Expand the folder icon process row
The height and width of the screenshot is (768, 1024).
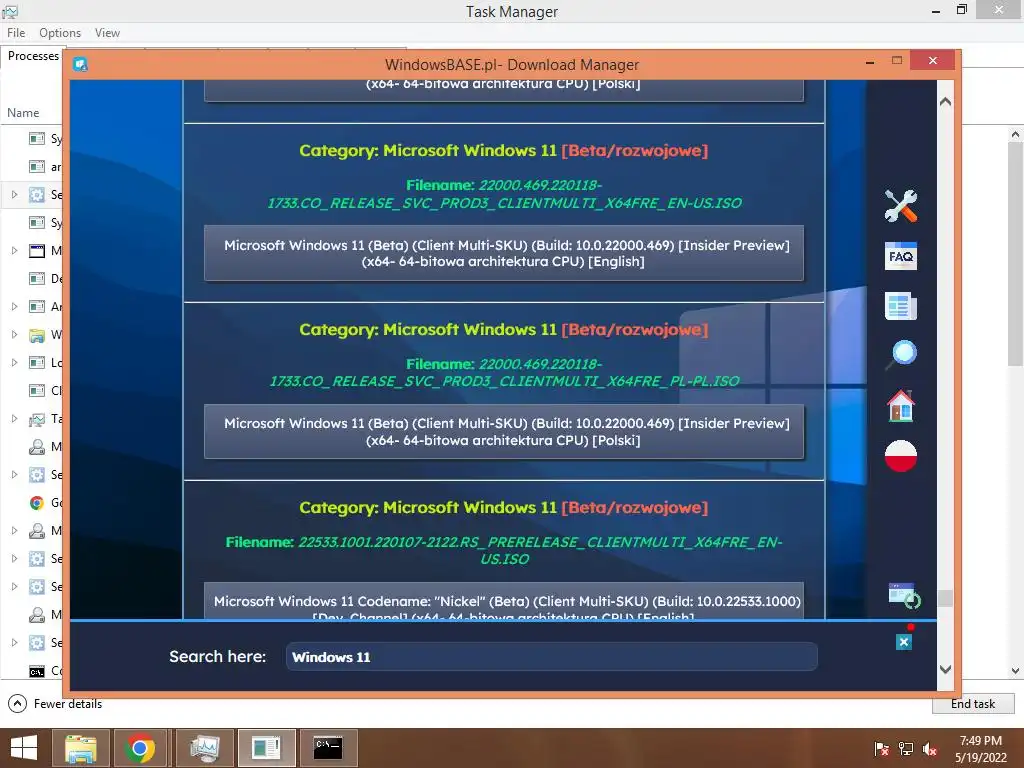click(x=14, y=334)
